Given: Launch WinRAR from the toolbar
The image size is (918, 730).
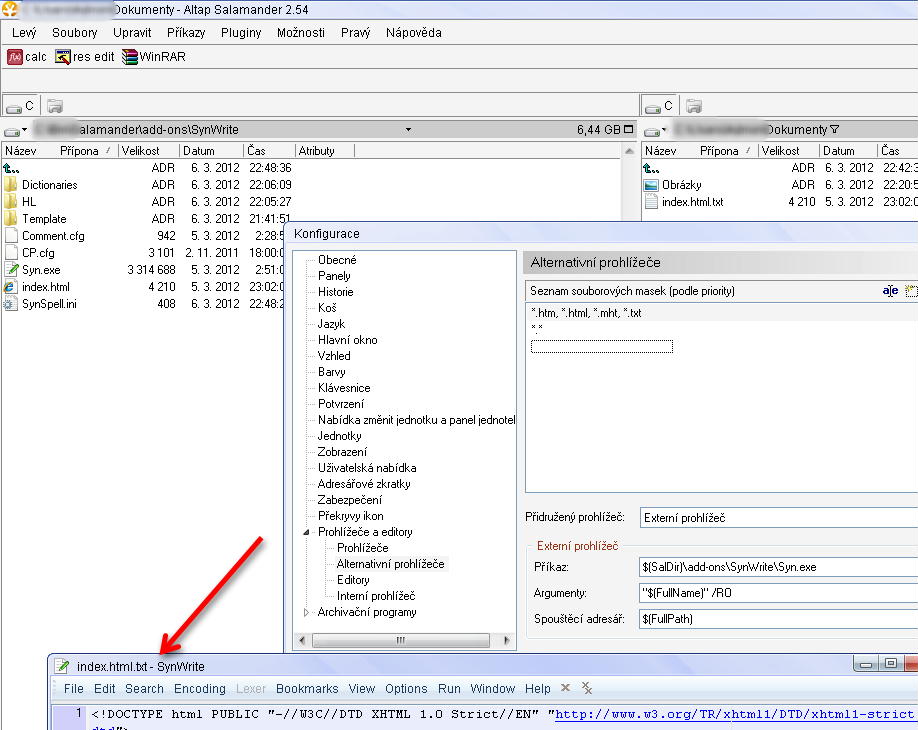Looking at the screenshot, I should (153, 57).
